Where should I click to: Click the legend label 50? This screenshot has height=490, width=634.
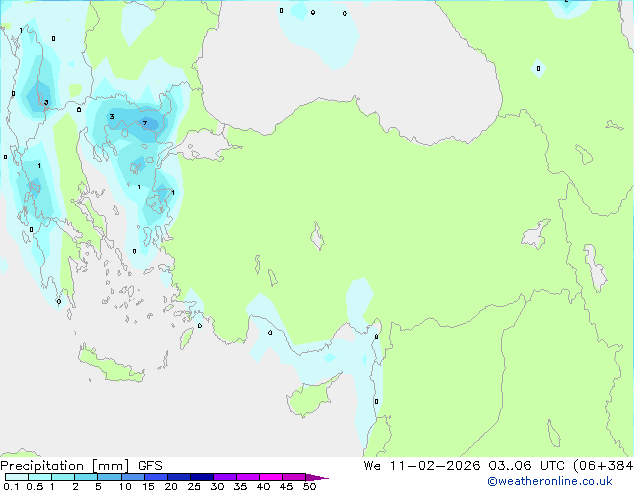click(309, 486)
